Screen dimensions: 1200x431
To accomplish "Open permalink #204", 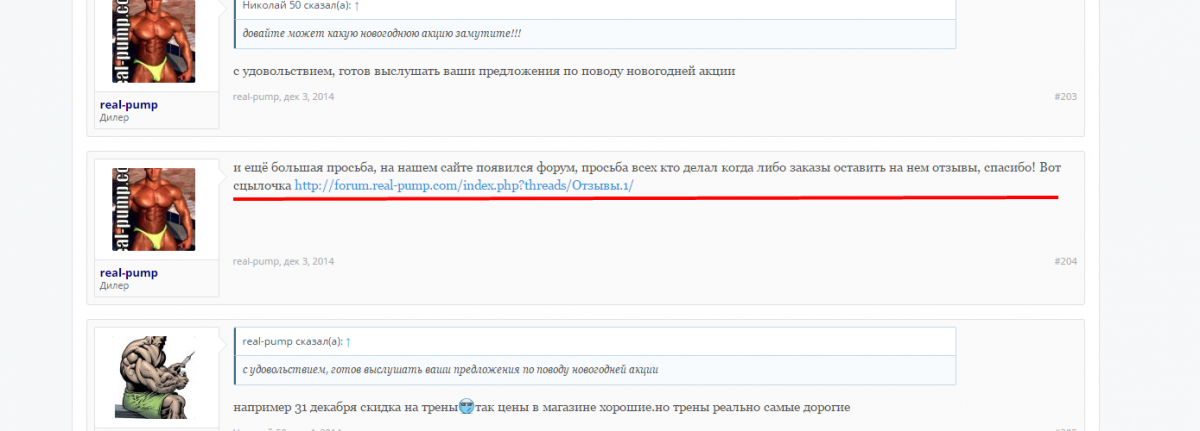I will pos(1065,261).
